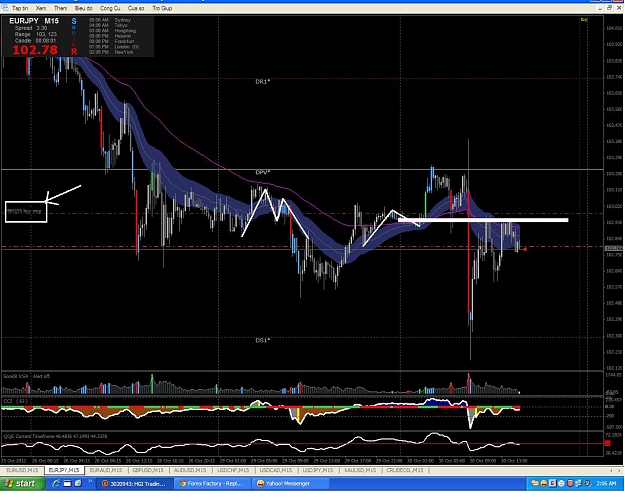Image resolution: width=625 pixels, height=500 pixels.
Task: Switch to HGI Trading taskbar button
Action: coord(135,484)
